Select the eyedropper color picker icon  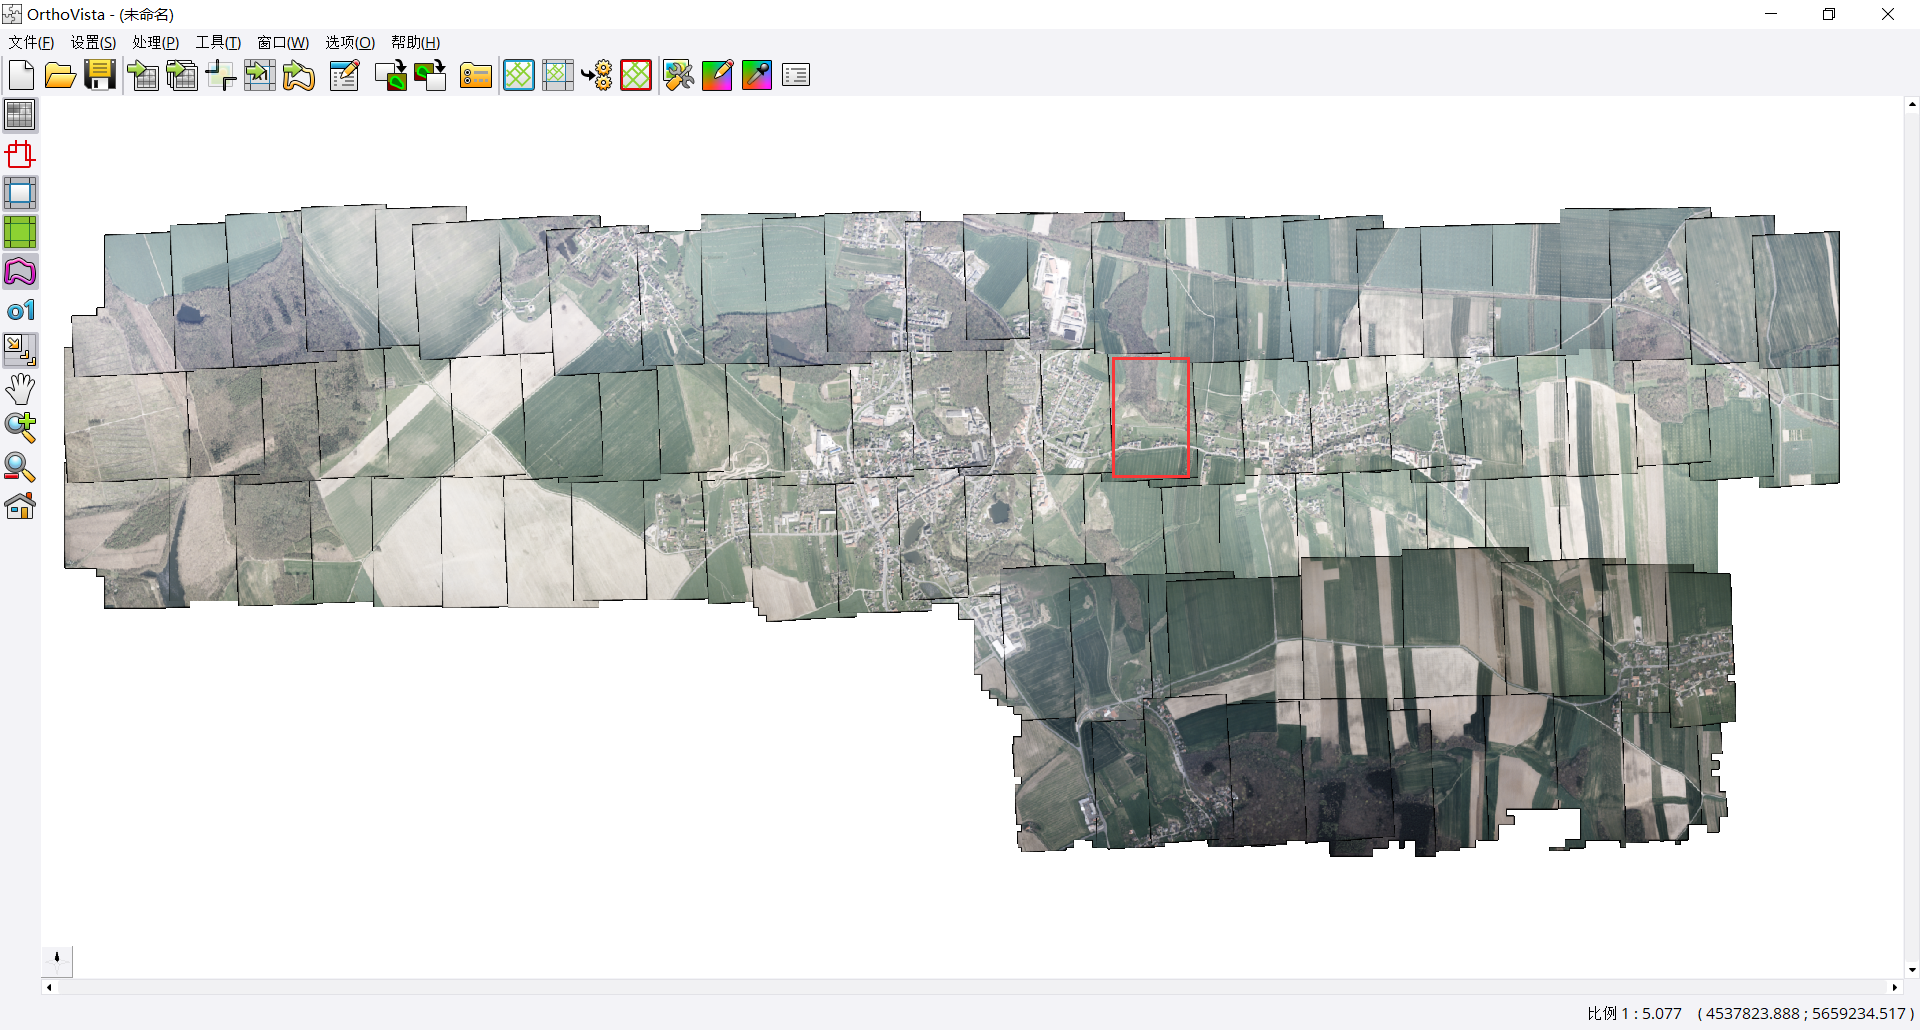(757, 75)
